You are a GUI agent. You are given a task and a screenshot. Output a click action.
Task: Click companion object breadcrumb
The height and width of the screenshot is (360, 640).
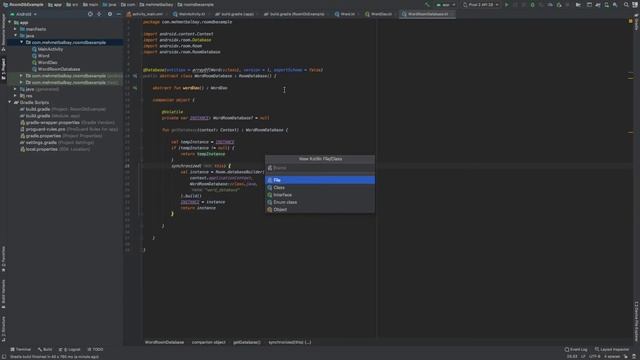click(x=209, y=342)
